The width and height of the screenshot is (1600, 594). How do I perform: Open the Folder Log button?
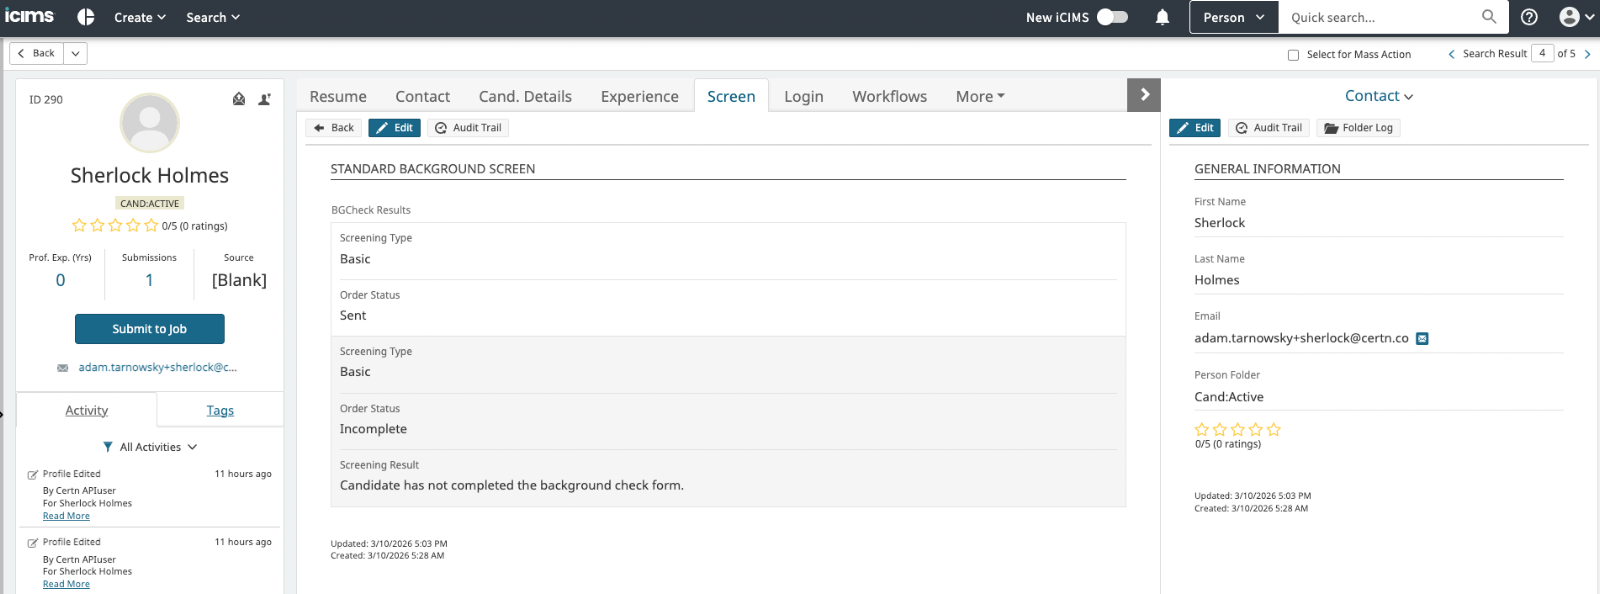pos(1358,128)
